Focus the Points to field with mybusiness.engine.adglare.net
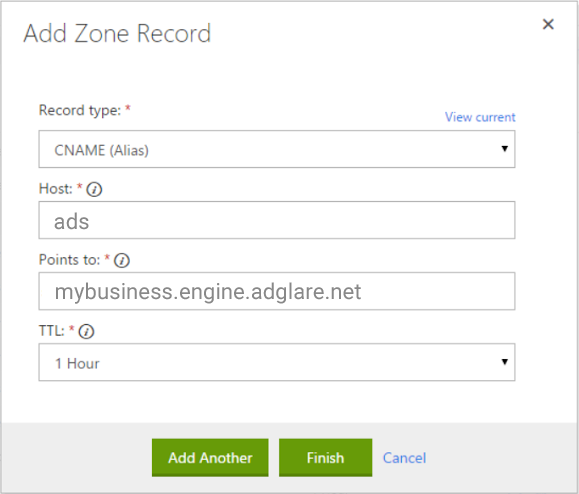The width and height of the screenshot is (579, 494). [277, 291]
